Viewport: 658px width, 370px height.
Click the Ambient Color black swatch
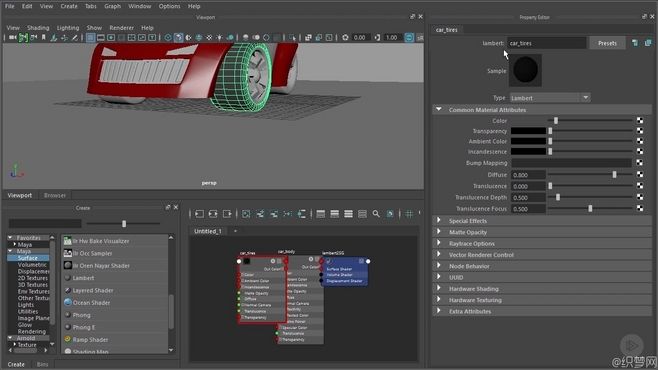coord(528,141)
